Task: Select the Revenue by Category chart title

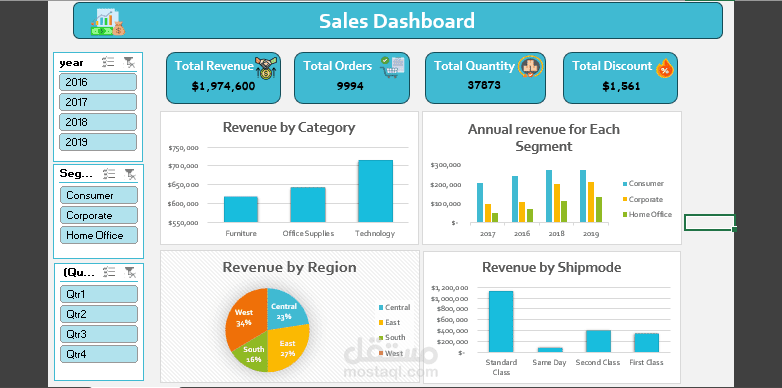Action: pyautogui.click(x=289, y=128)
